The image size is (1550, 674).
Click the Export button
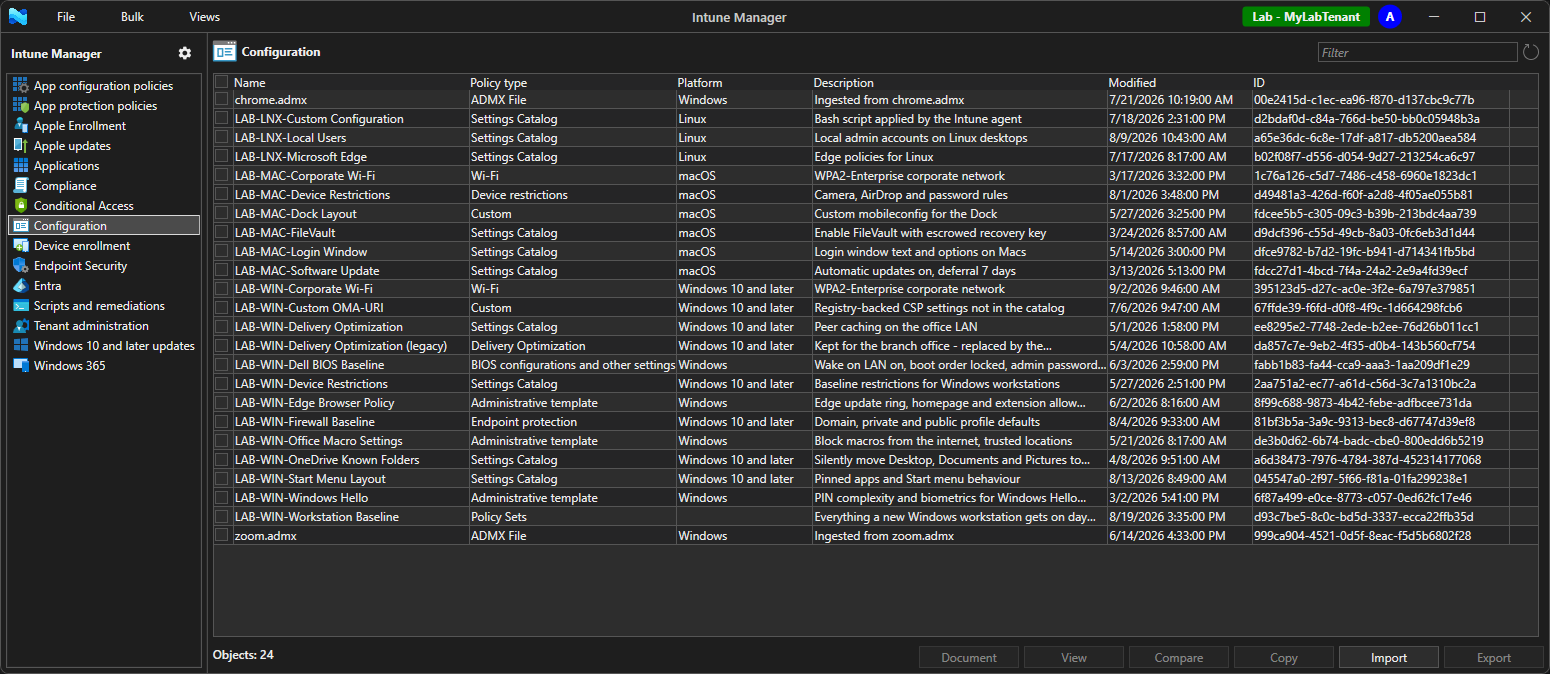pyautogui.click(x=1493, y=658)
